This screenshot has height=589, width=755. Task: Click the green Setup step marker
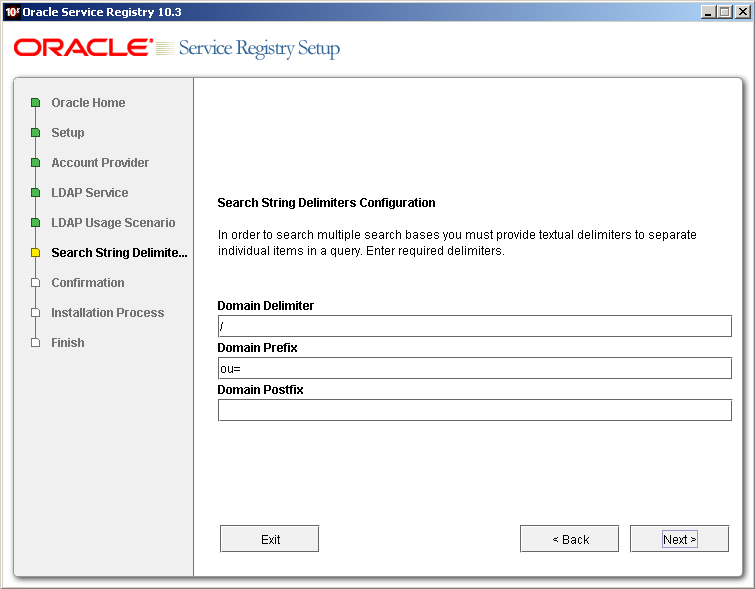[35, 132]
